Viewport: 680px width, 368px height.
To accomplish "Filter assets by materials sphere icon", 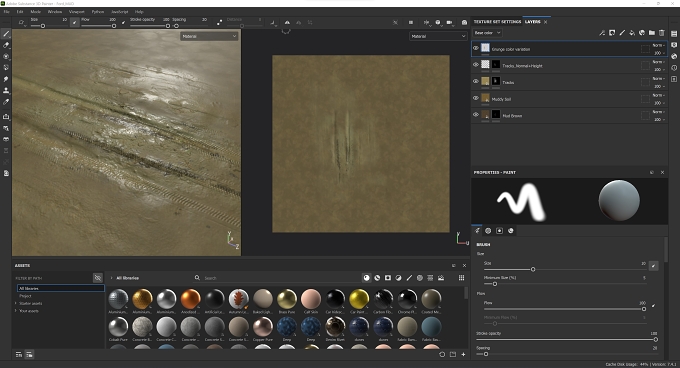I will [366, 278].
